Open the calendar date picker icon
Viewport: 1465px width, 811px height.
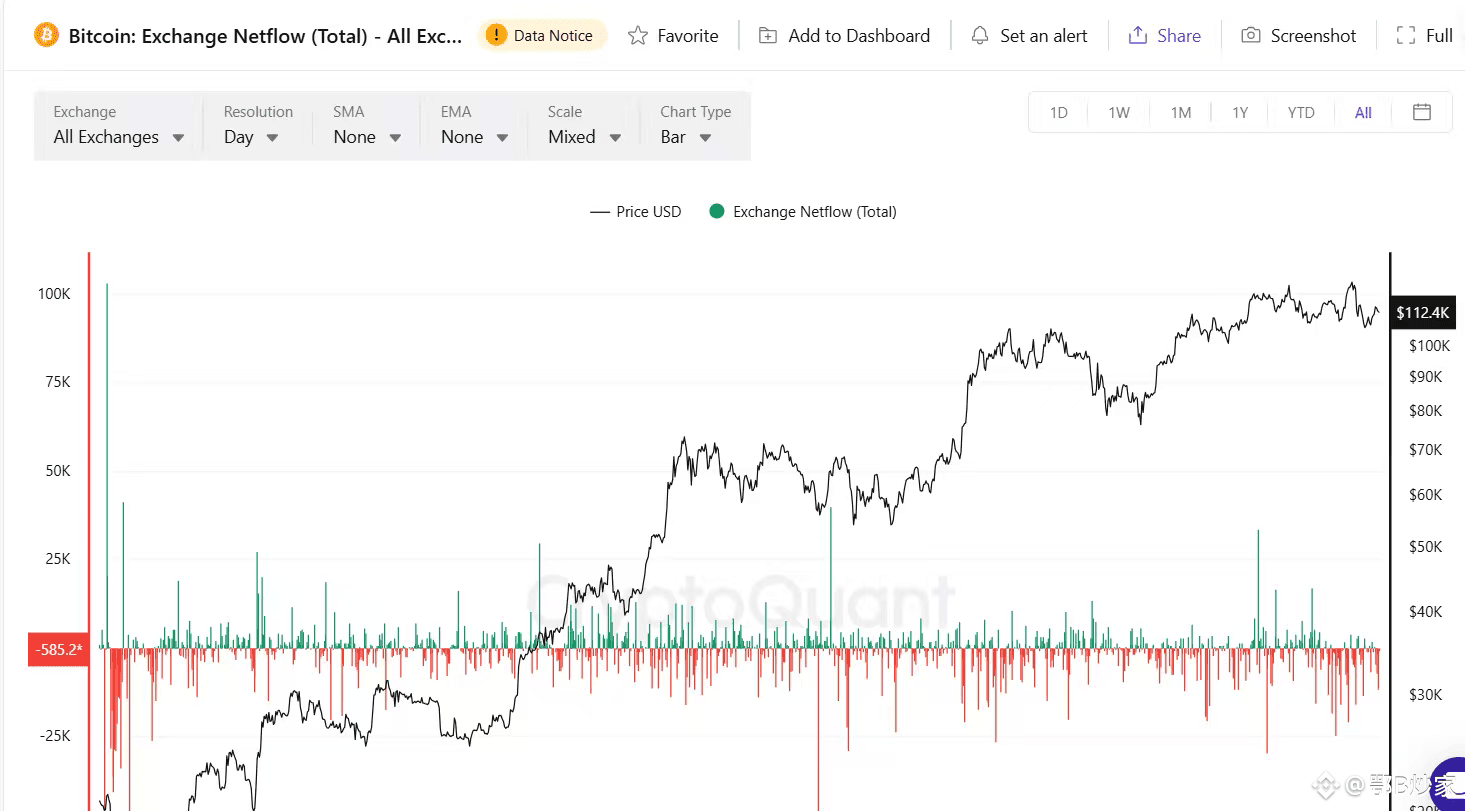pos(1422,112)
